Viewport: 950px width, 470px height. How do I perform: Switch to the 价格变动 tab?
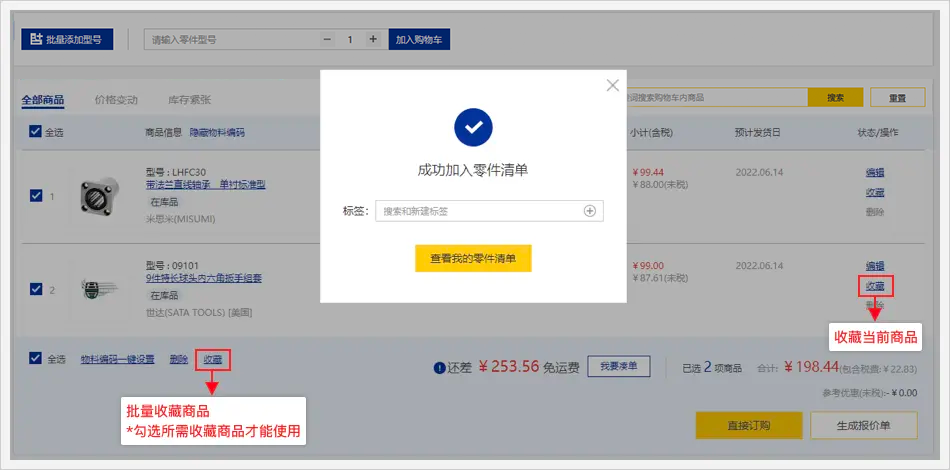point(116,100)
